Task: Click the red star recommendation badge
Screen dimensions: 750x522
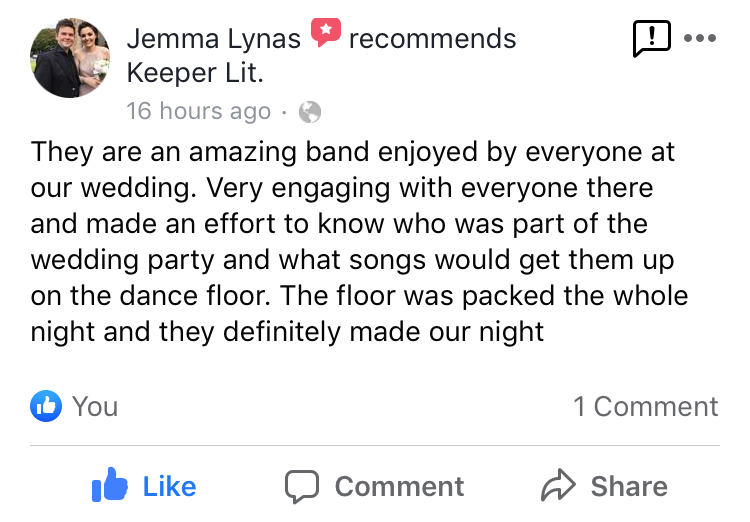Action: coord(325,33)
